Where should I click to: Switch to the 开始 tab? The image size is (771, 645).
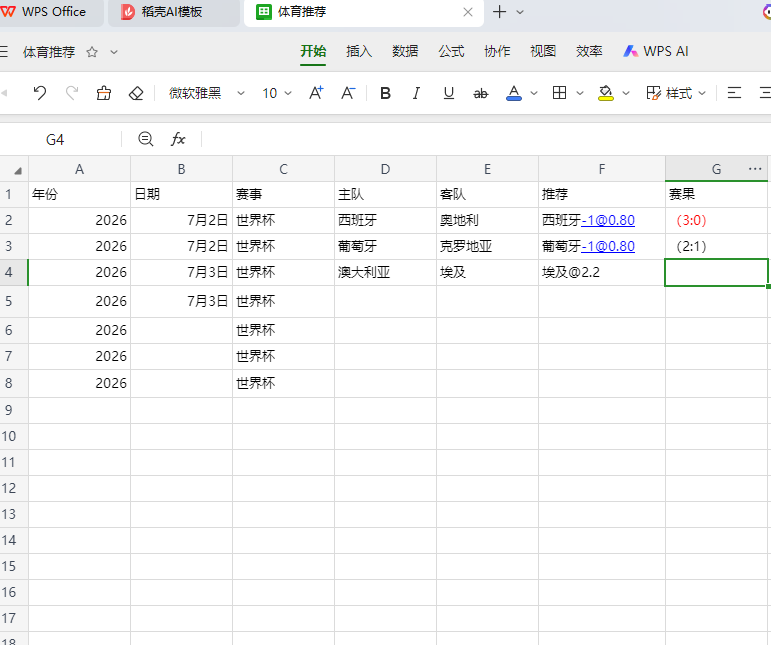point(313,51)
